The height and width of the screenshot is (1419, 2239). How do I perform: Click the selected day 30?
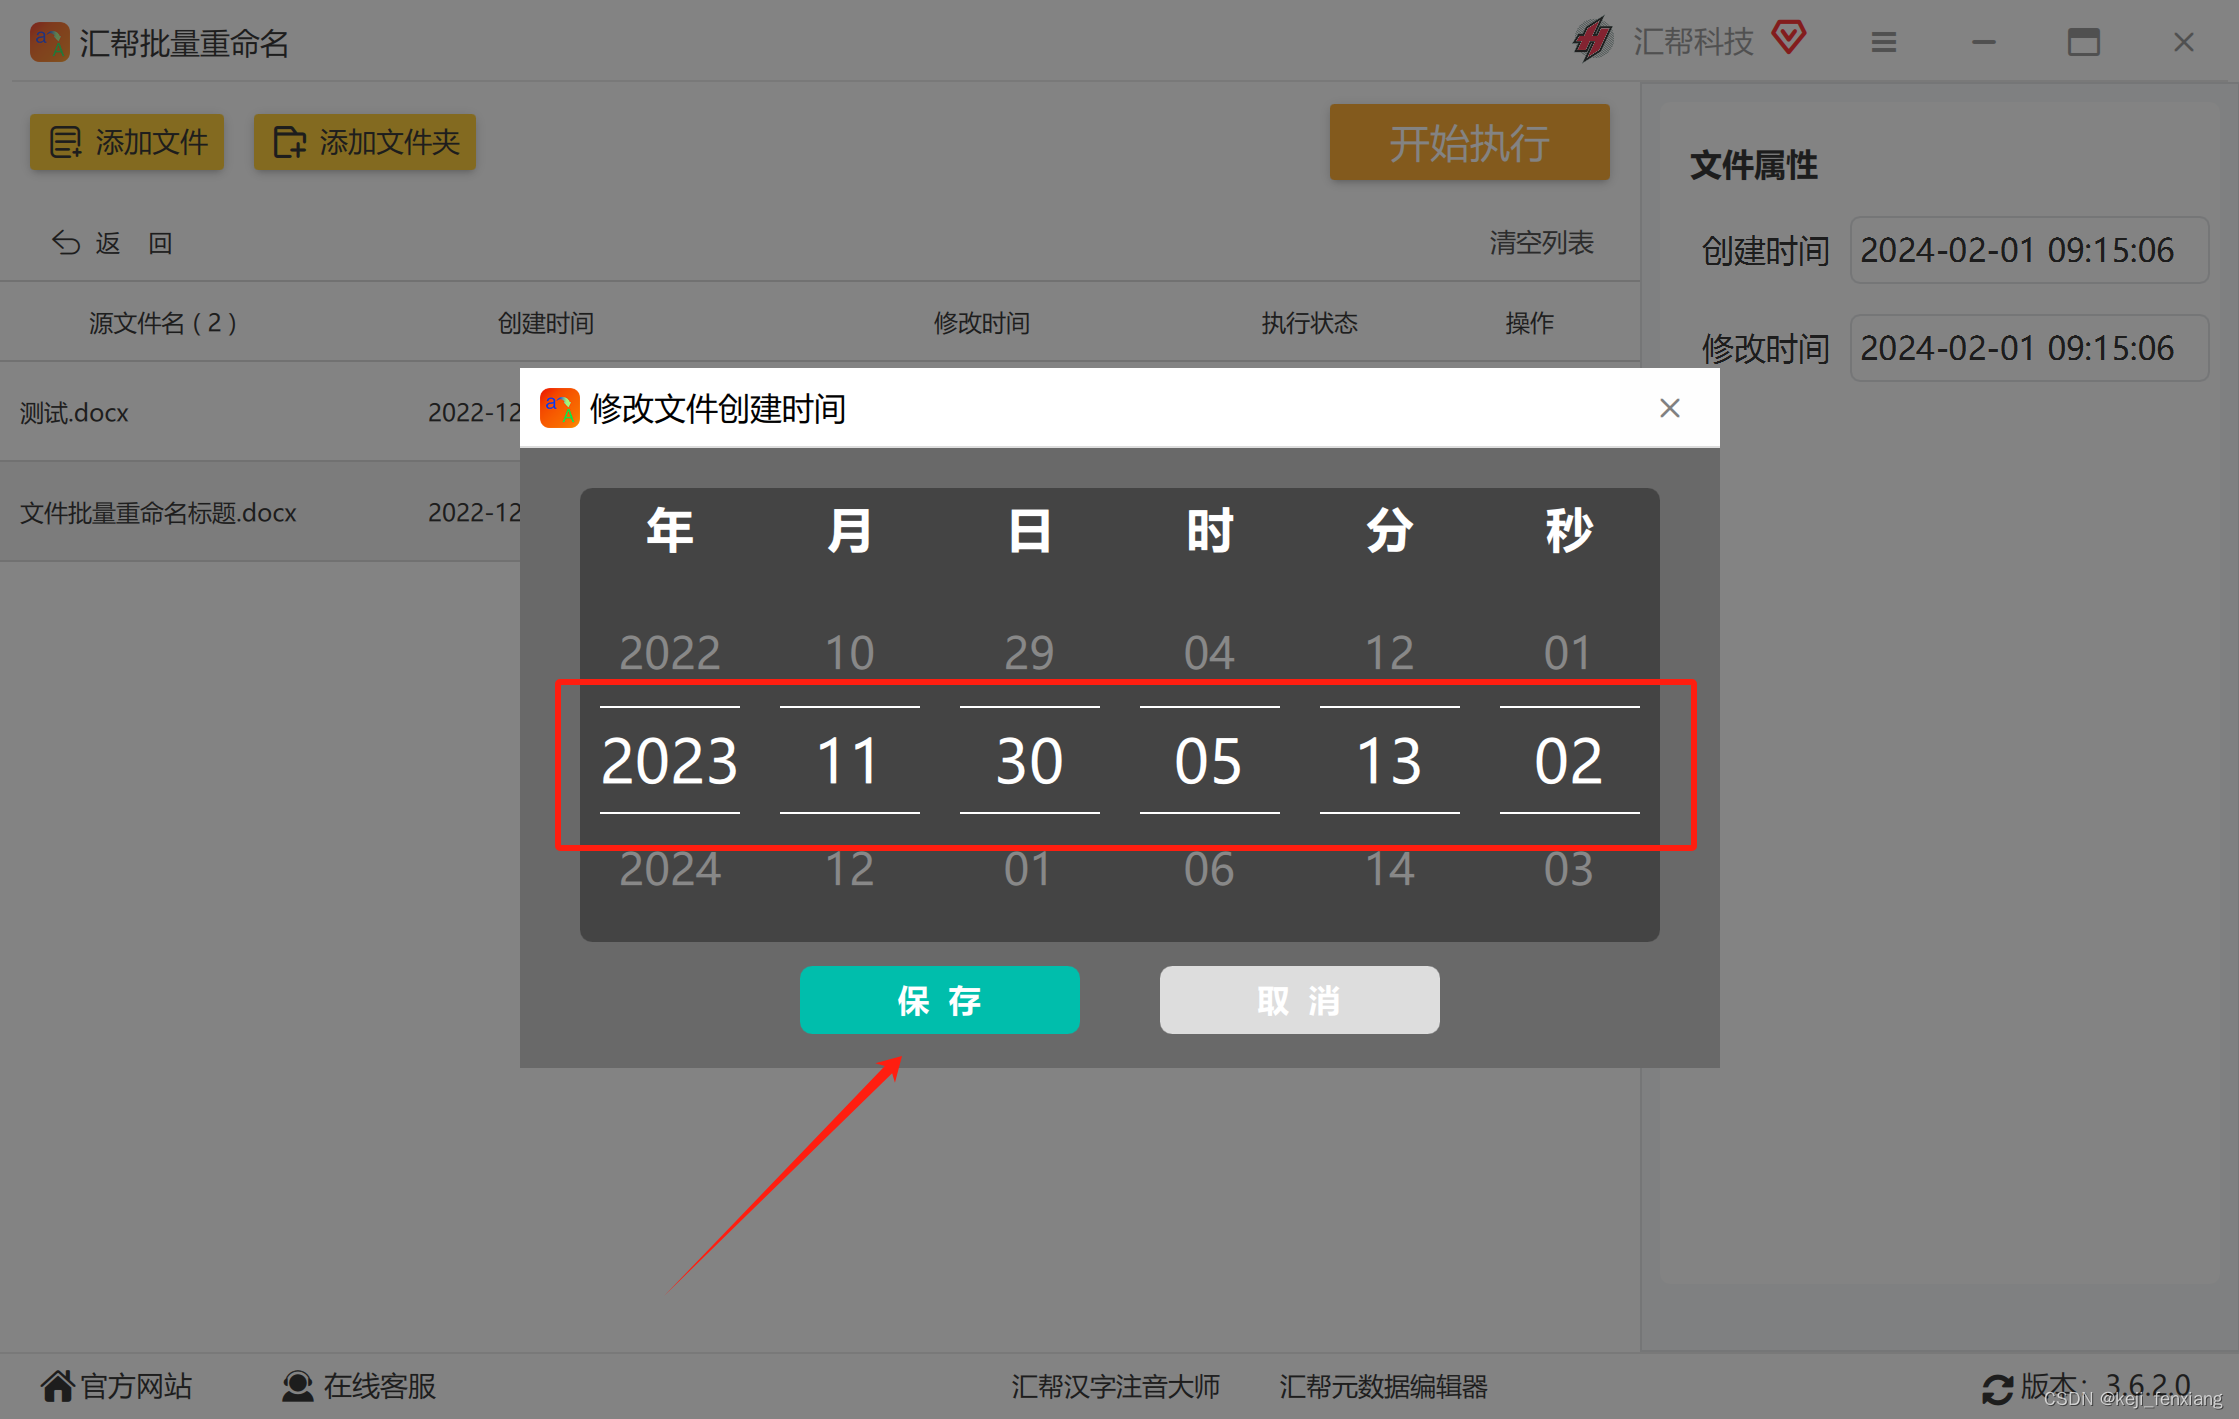1029,760
